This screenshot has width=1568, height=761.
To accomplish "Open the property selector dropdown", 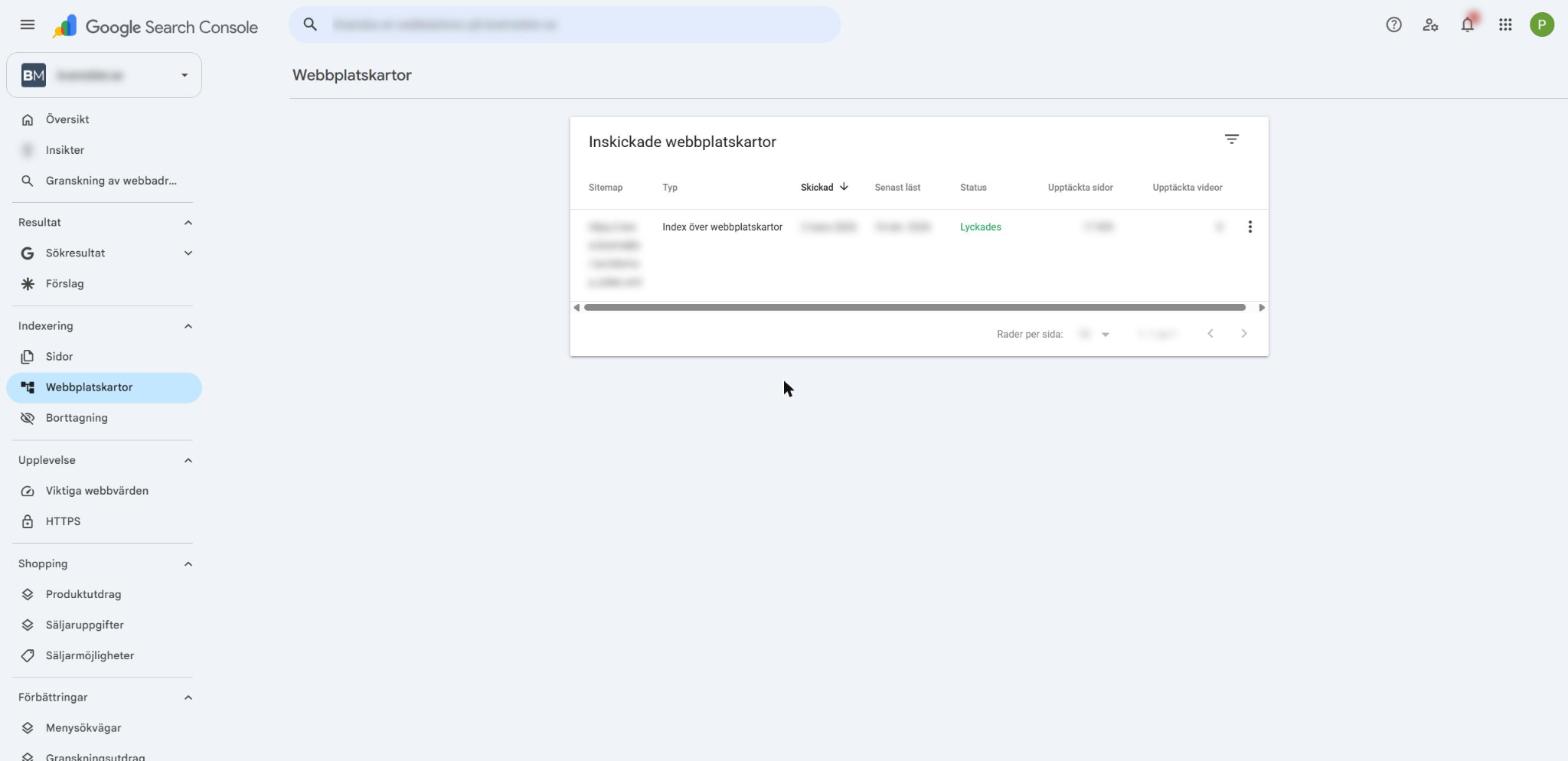I will 104,75.
